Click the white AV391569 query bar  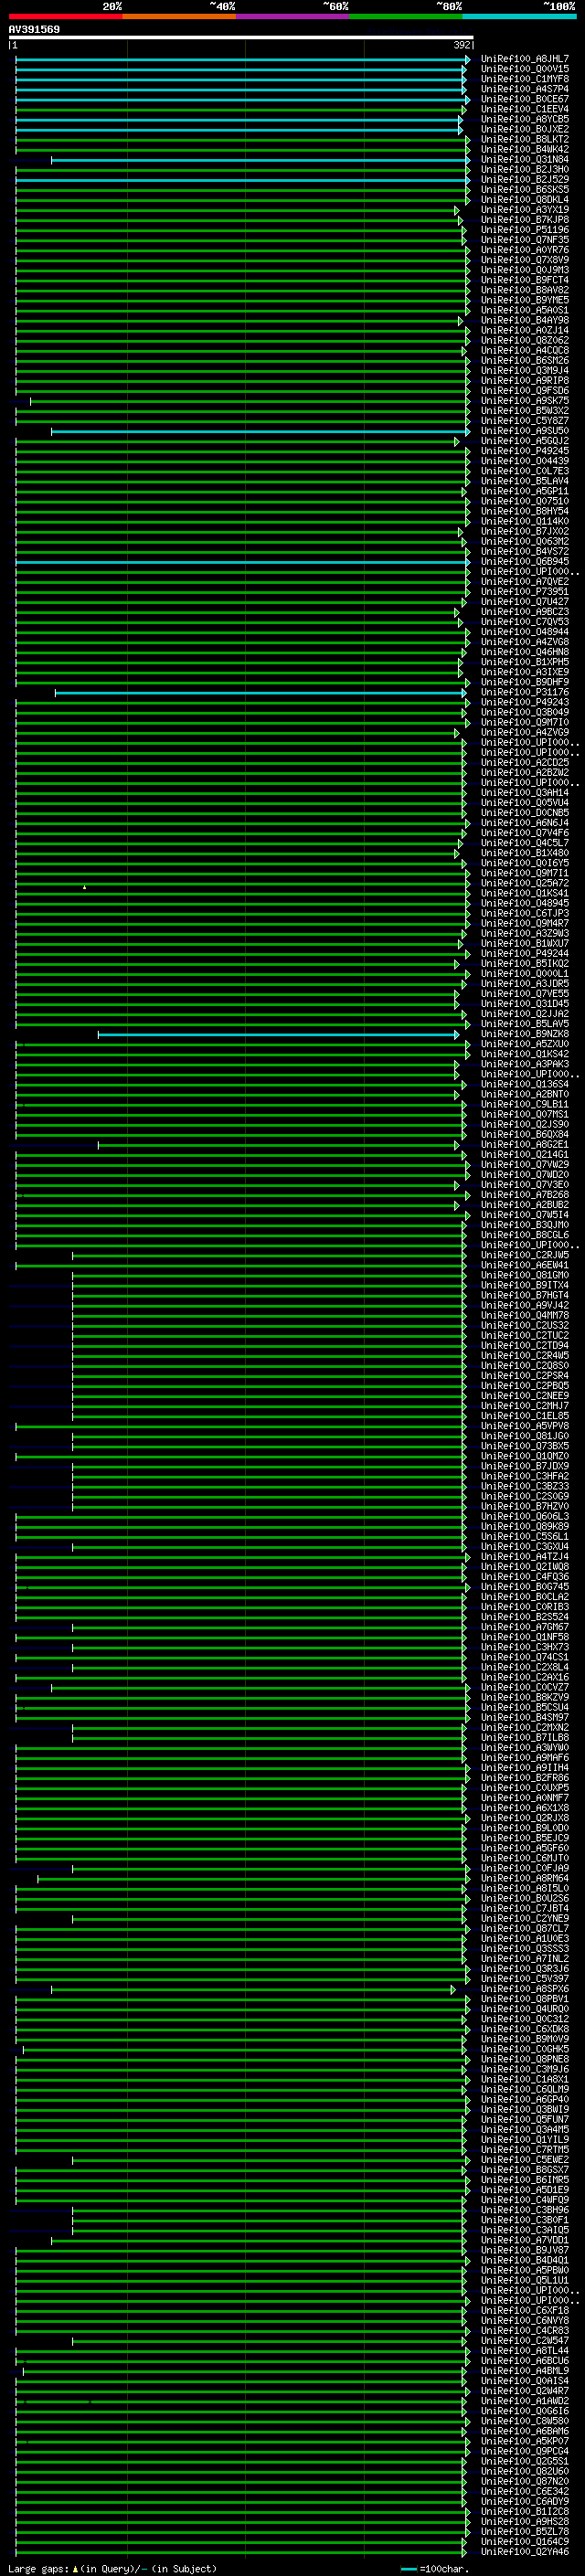(241, 38)
